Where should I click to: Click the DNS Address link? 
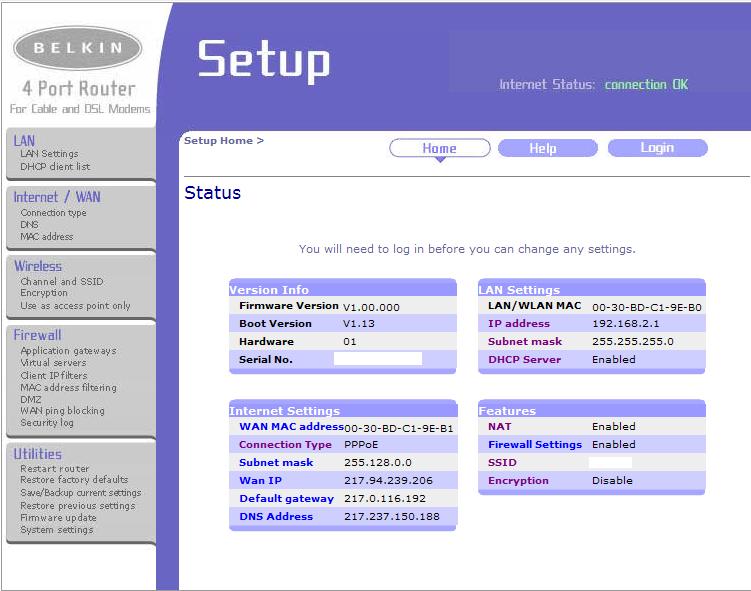[x=276, y=517]
